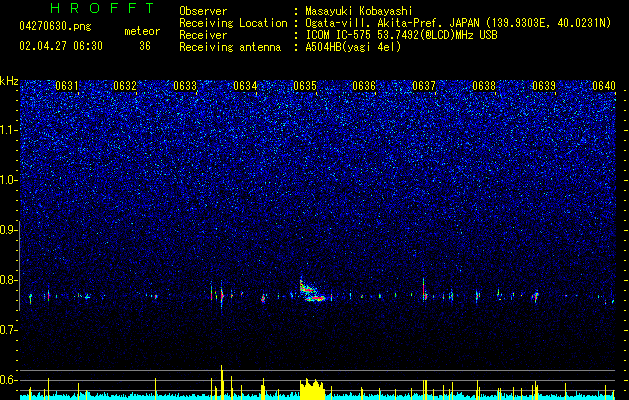Select the file name 04270630.png
629x400 pixels.
[55, 26]
